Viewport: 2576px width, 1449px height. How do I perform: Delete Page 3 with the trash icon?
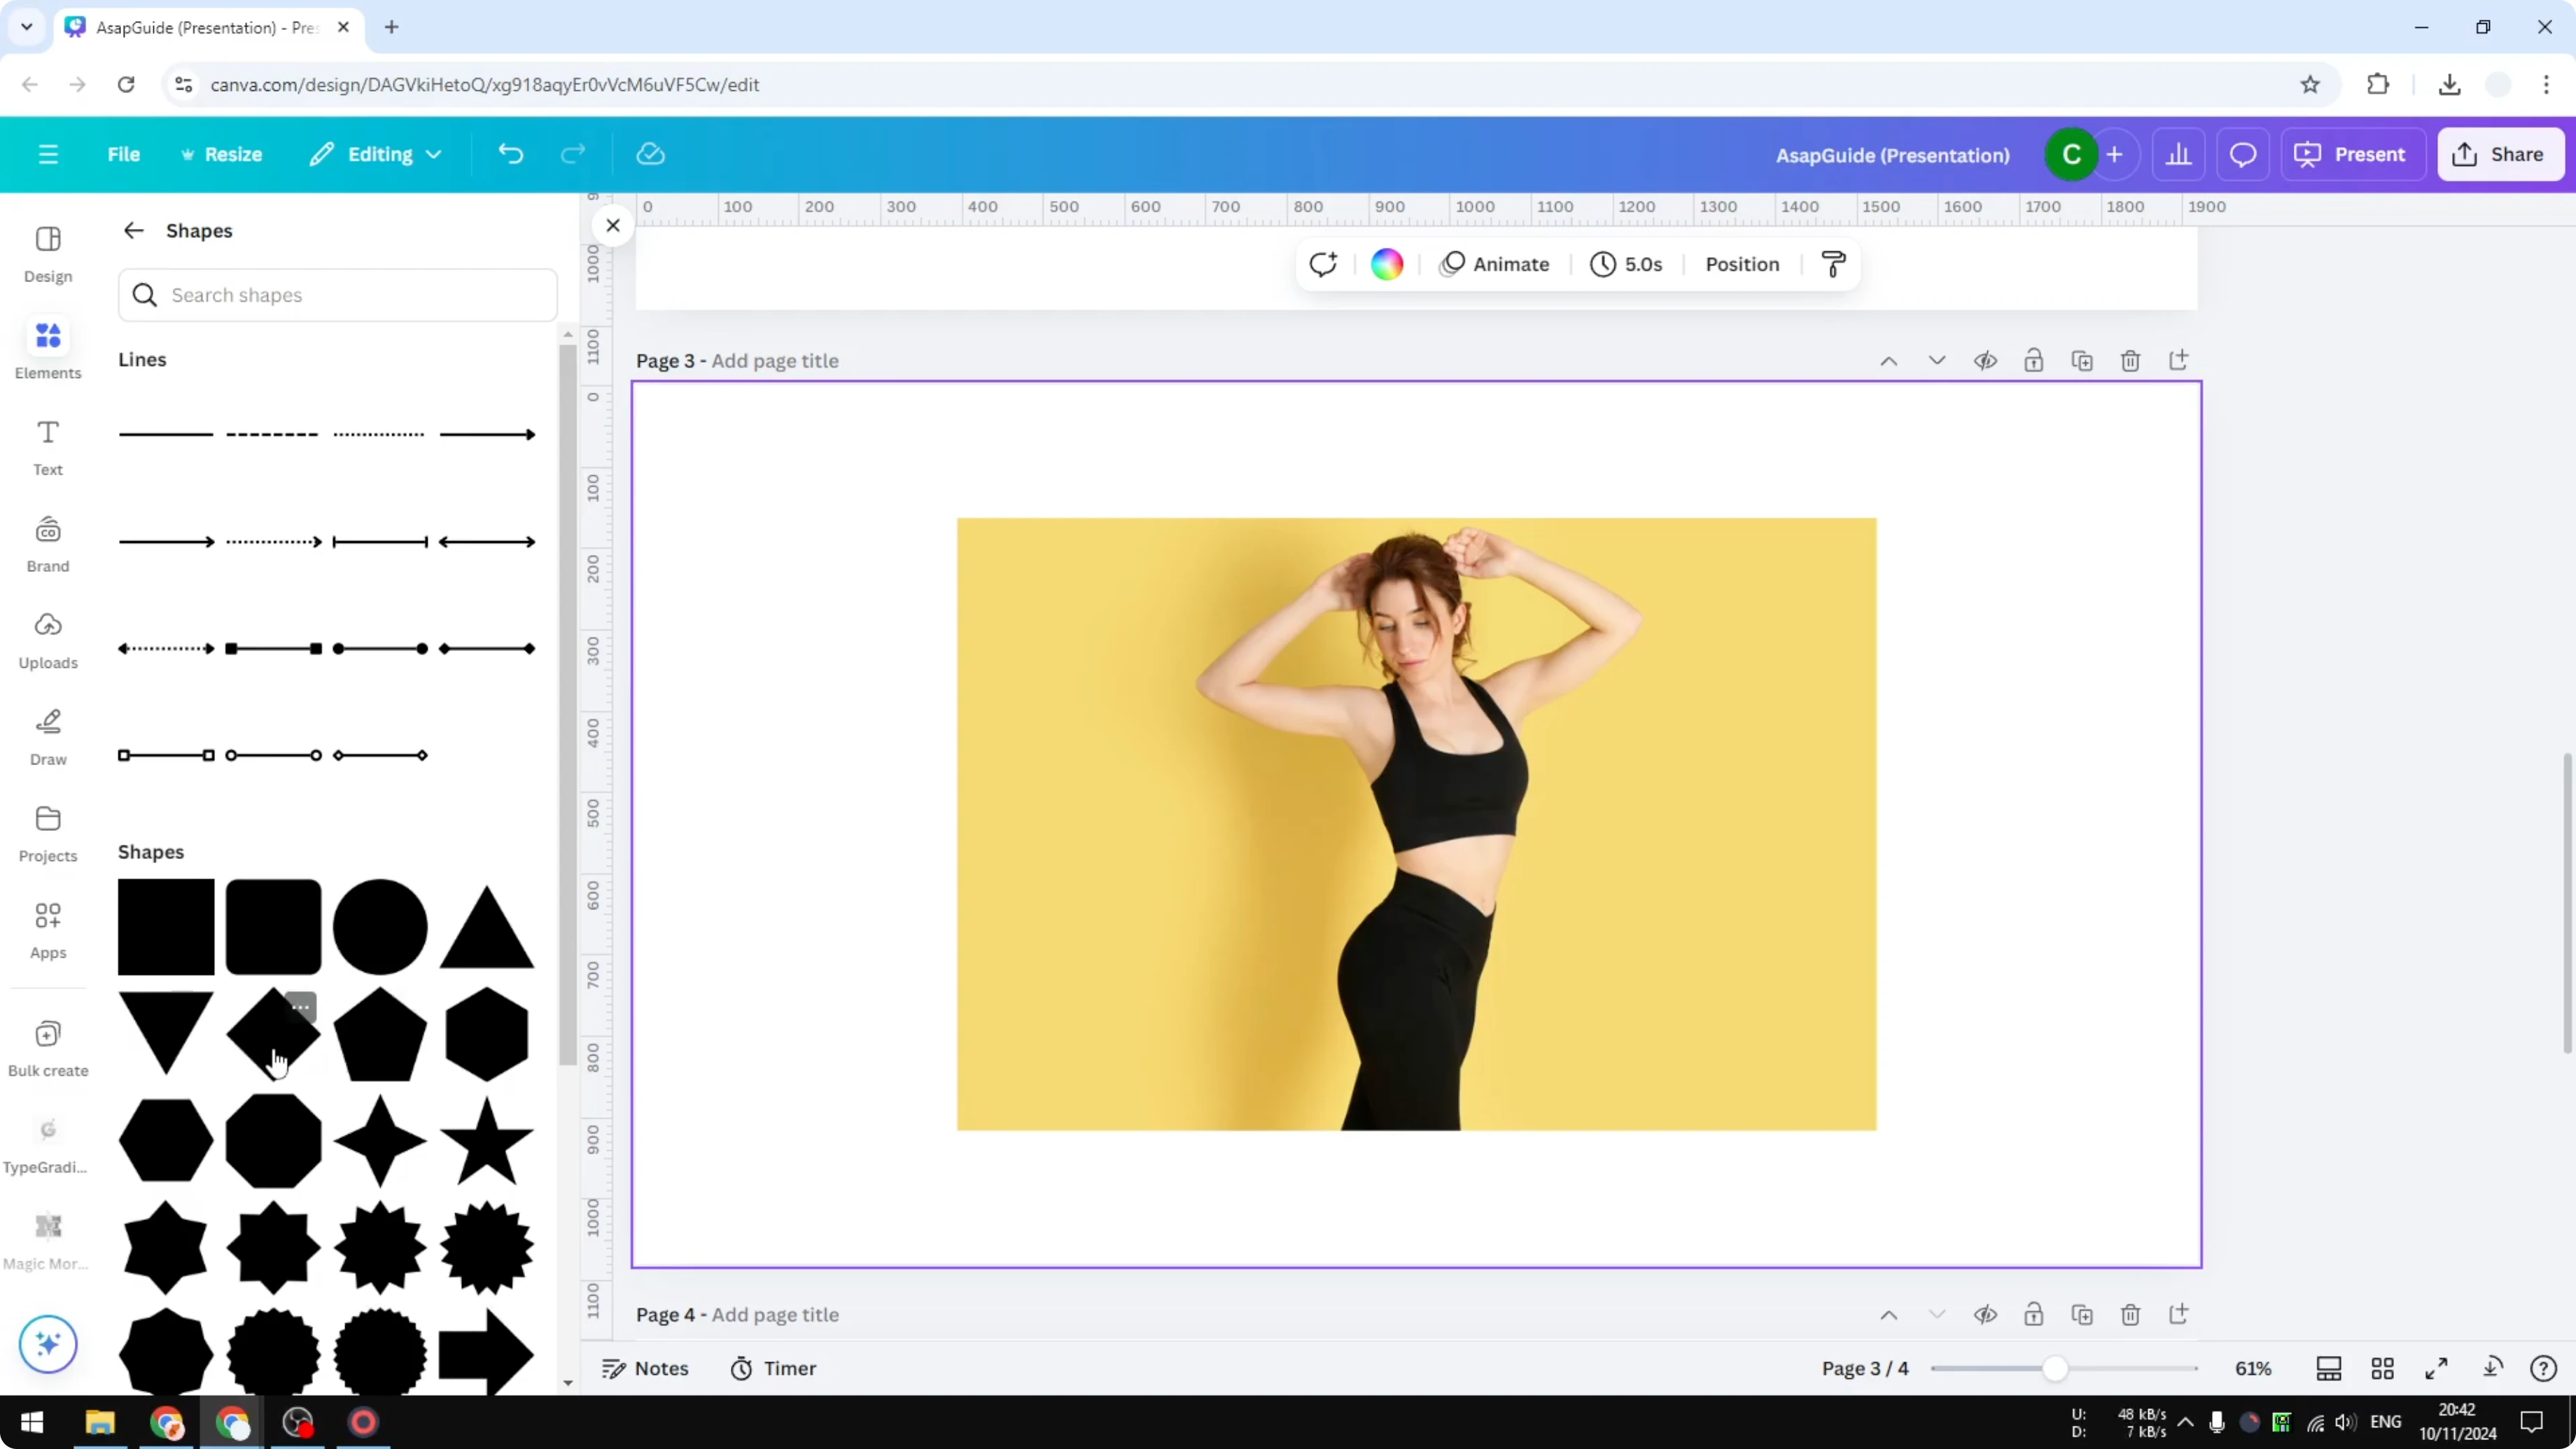2130,361
